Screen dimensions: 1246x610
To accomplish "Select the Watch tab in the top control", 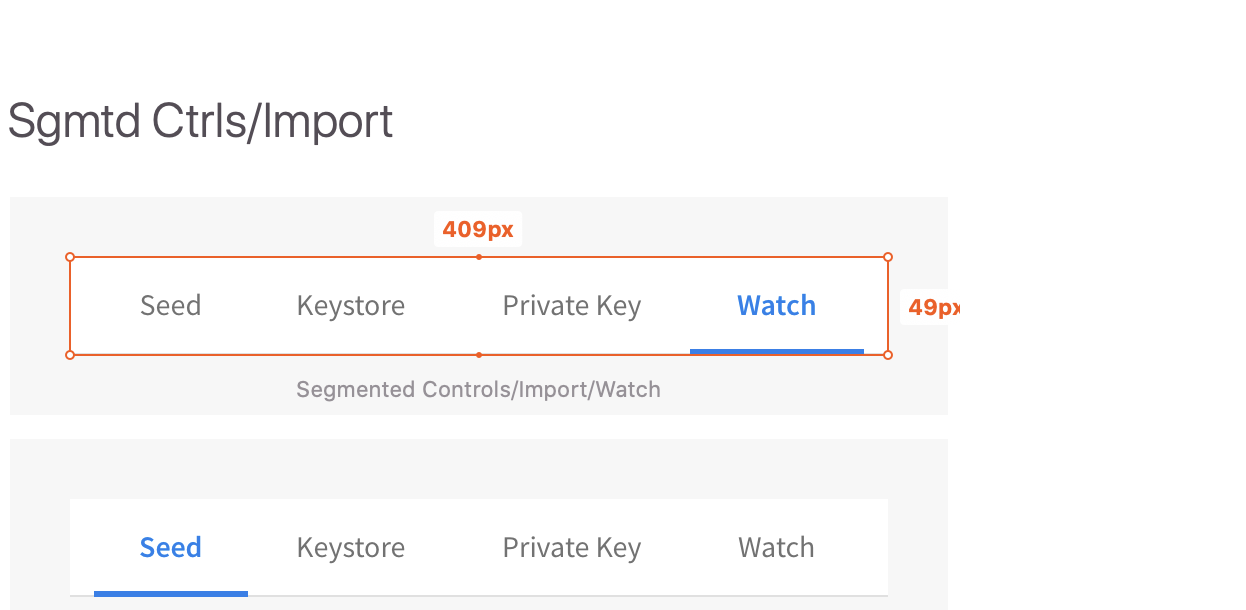I will click(776, 305).
